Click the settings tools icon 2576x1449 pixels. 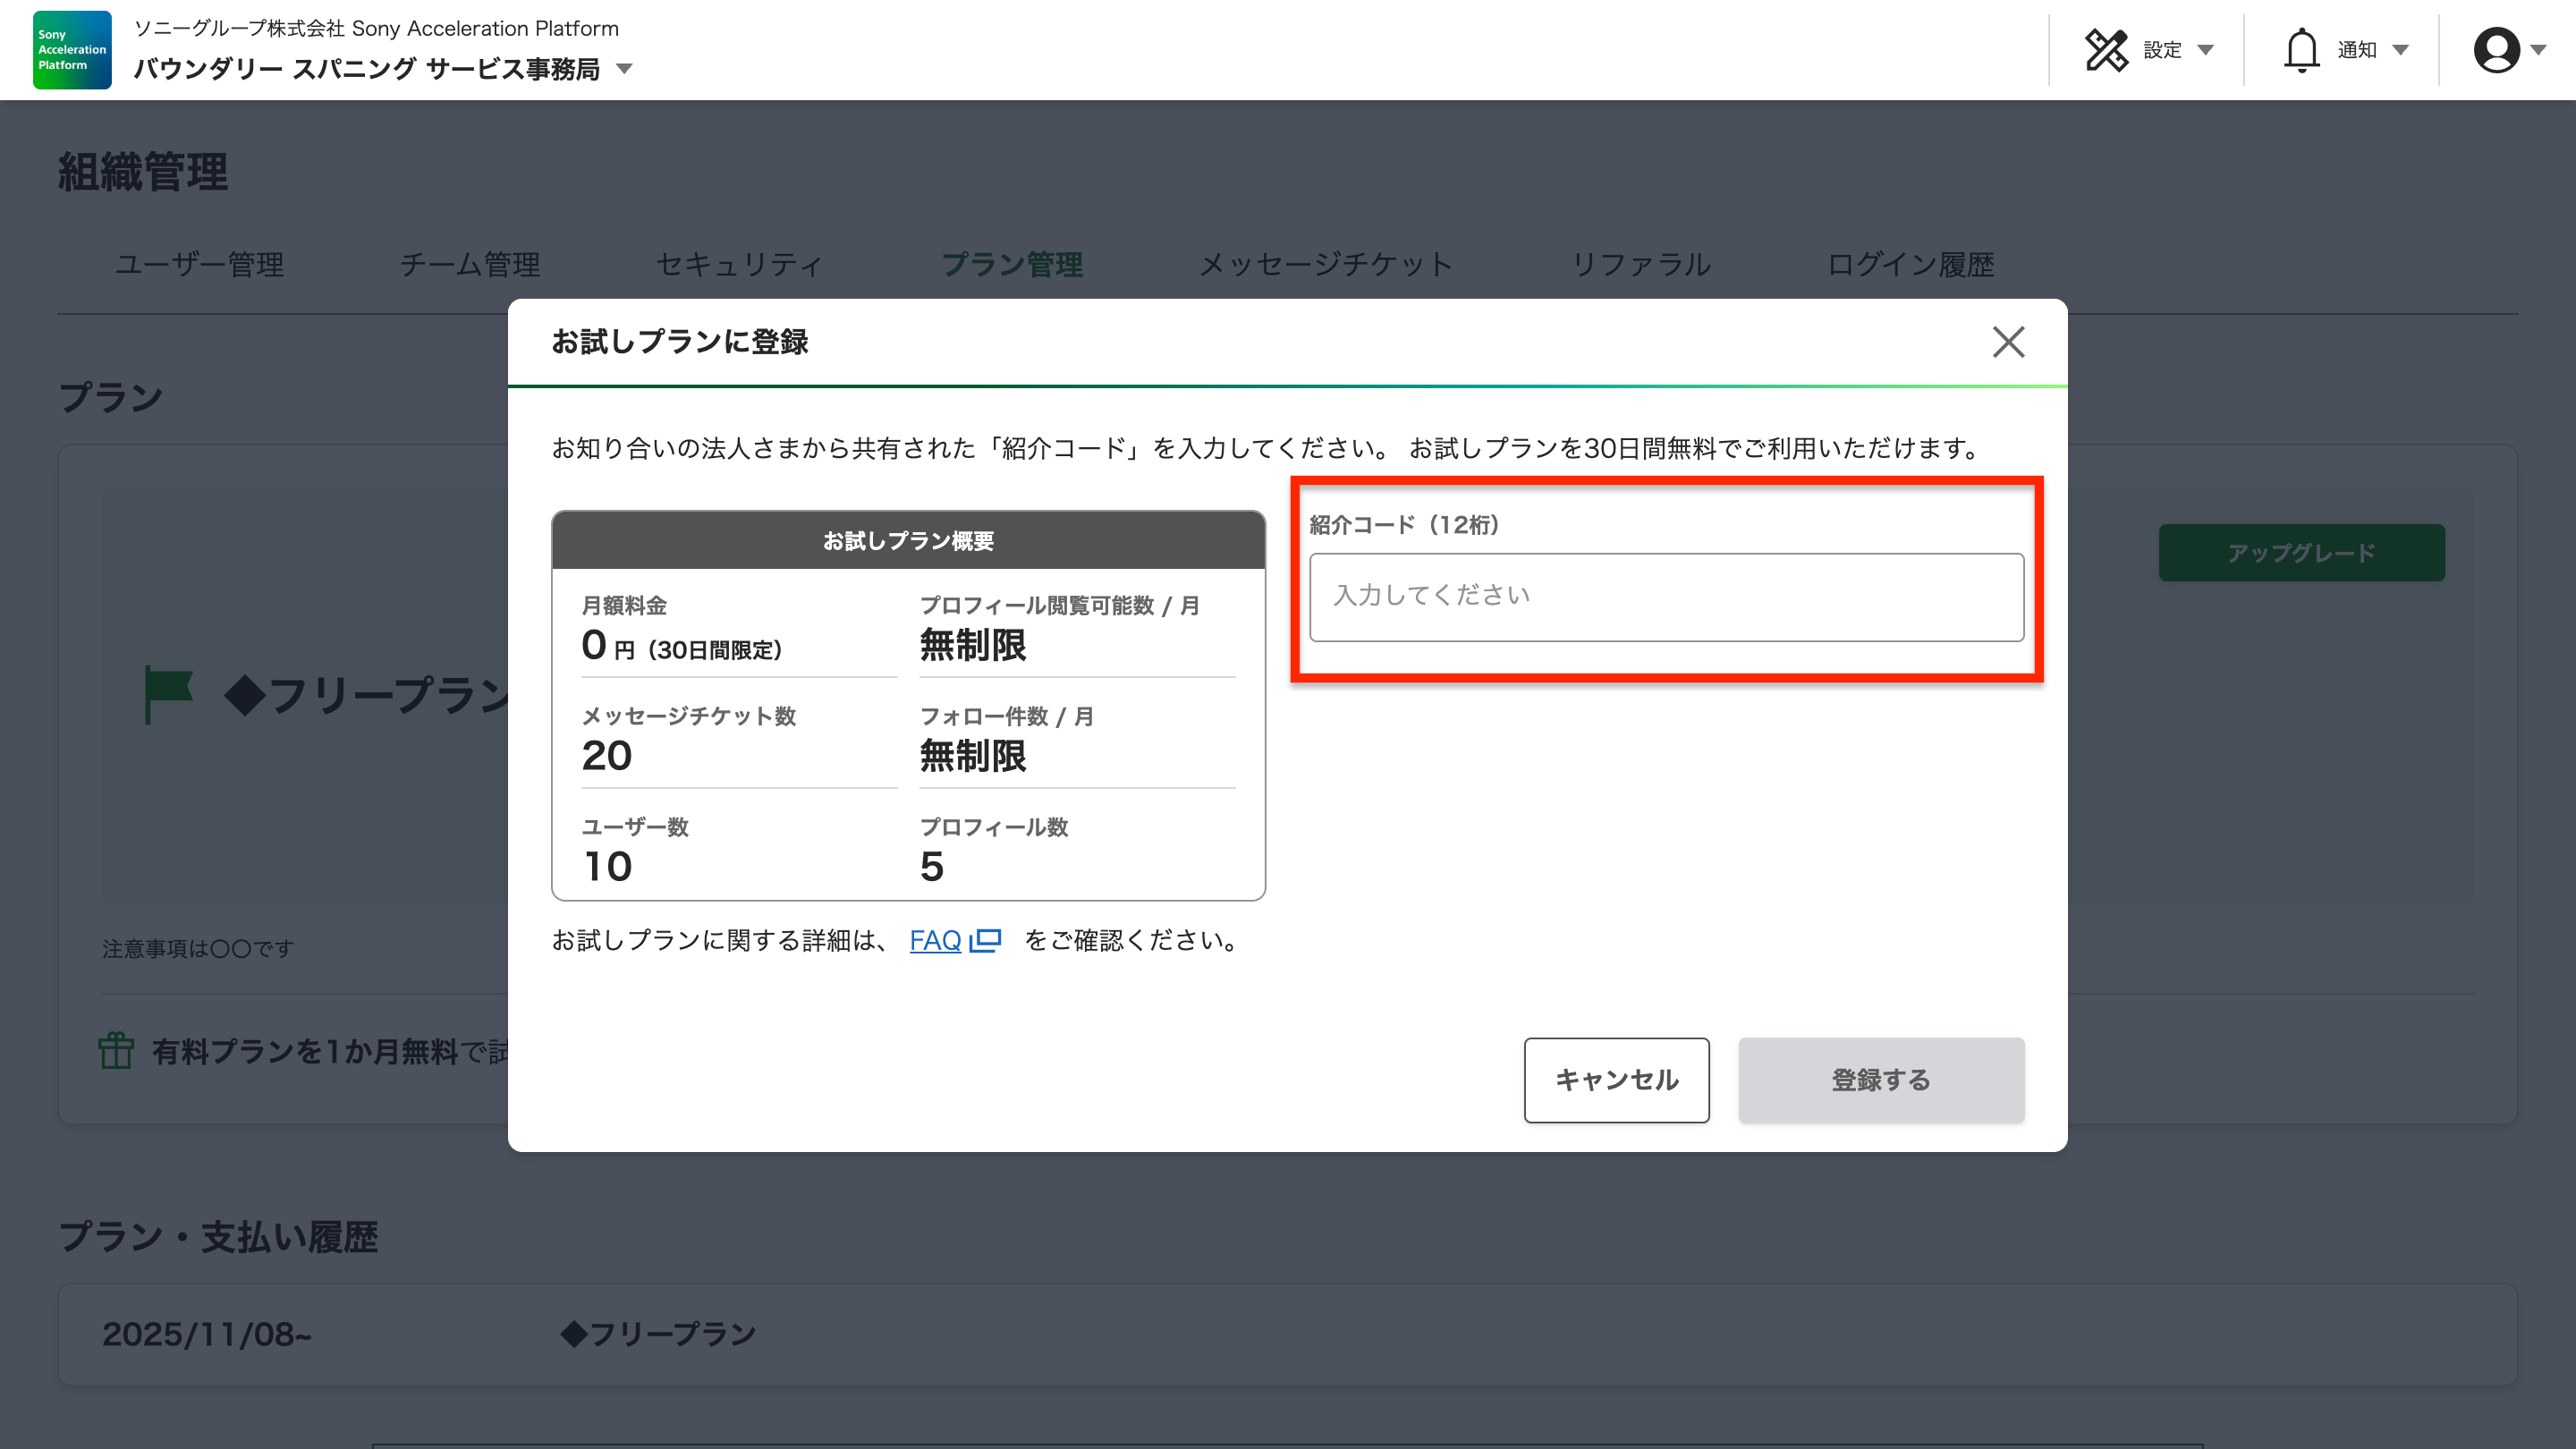pyautogui.click(x=2106, y=50)
